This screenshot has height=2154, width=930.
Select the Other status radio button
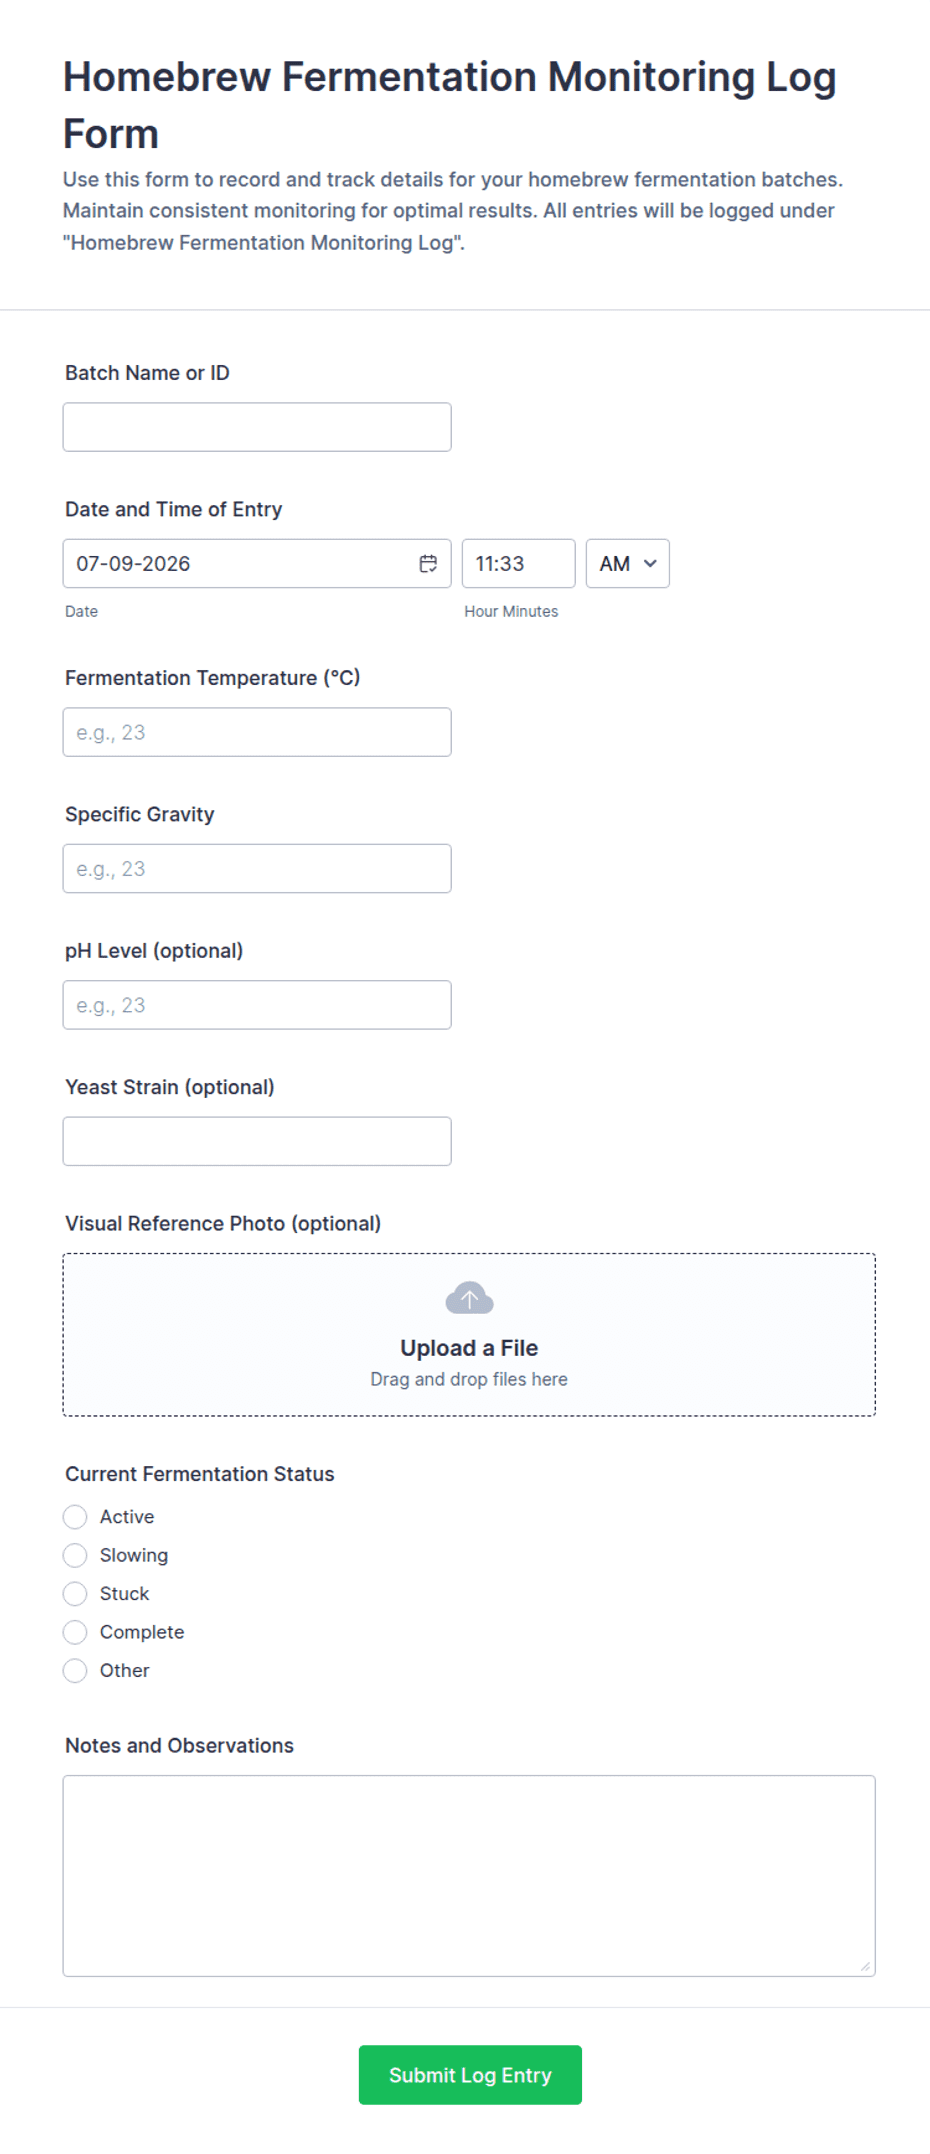75,1670
